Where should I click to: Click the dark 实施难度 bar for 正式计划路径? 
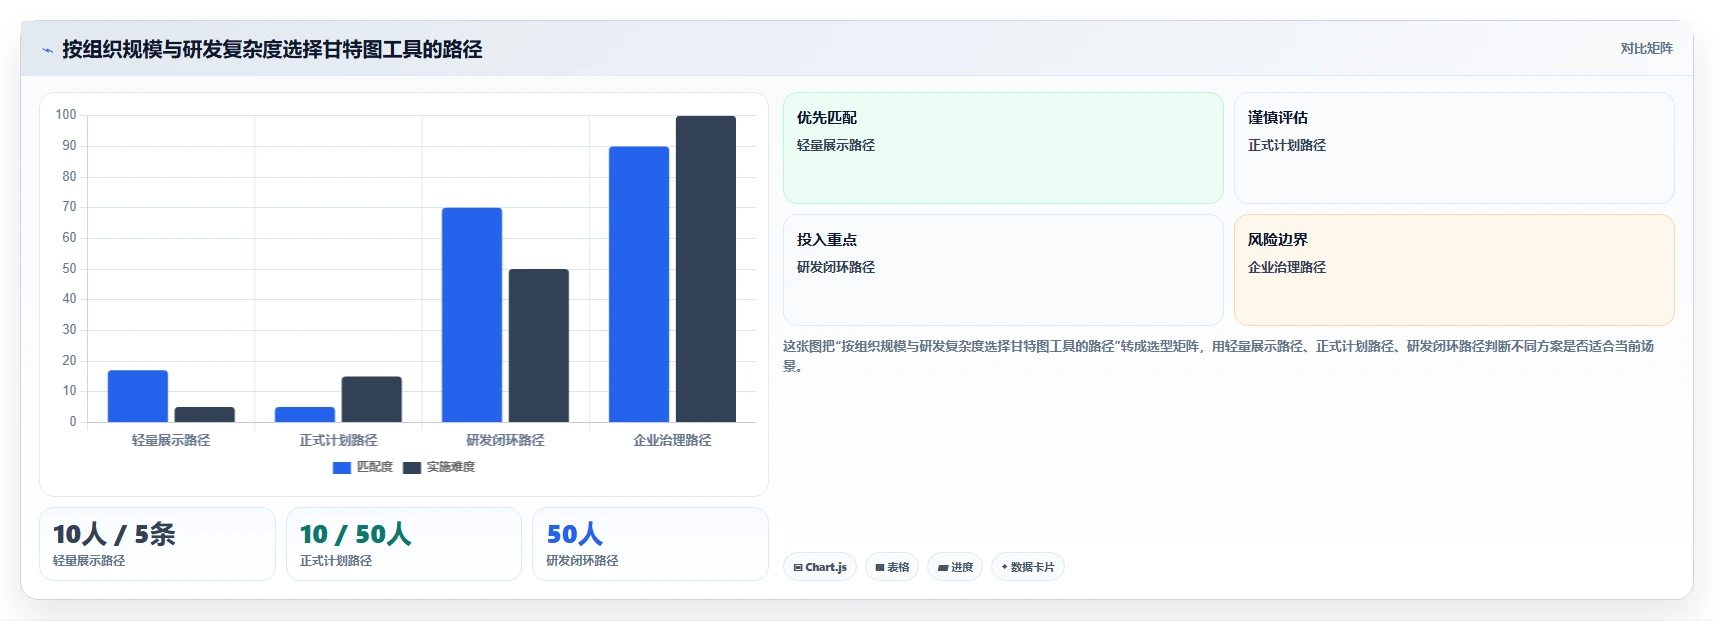click(x=372, y=399)
